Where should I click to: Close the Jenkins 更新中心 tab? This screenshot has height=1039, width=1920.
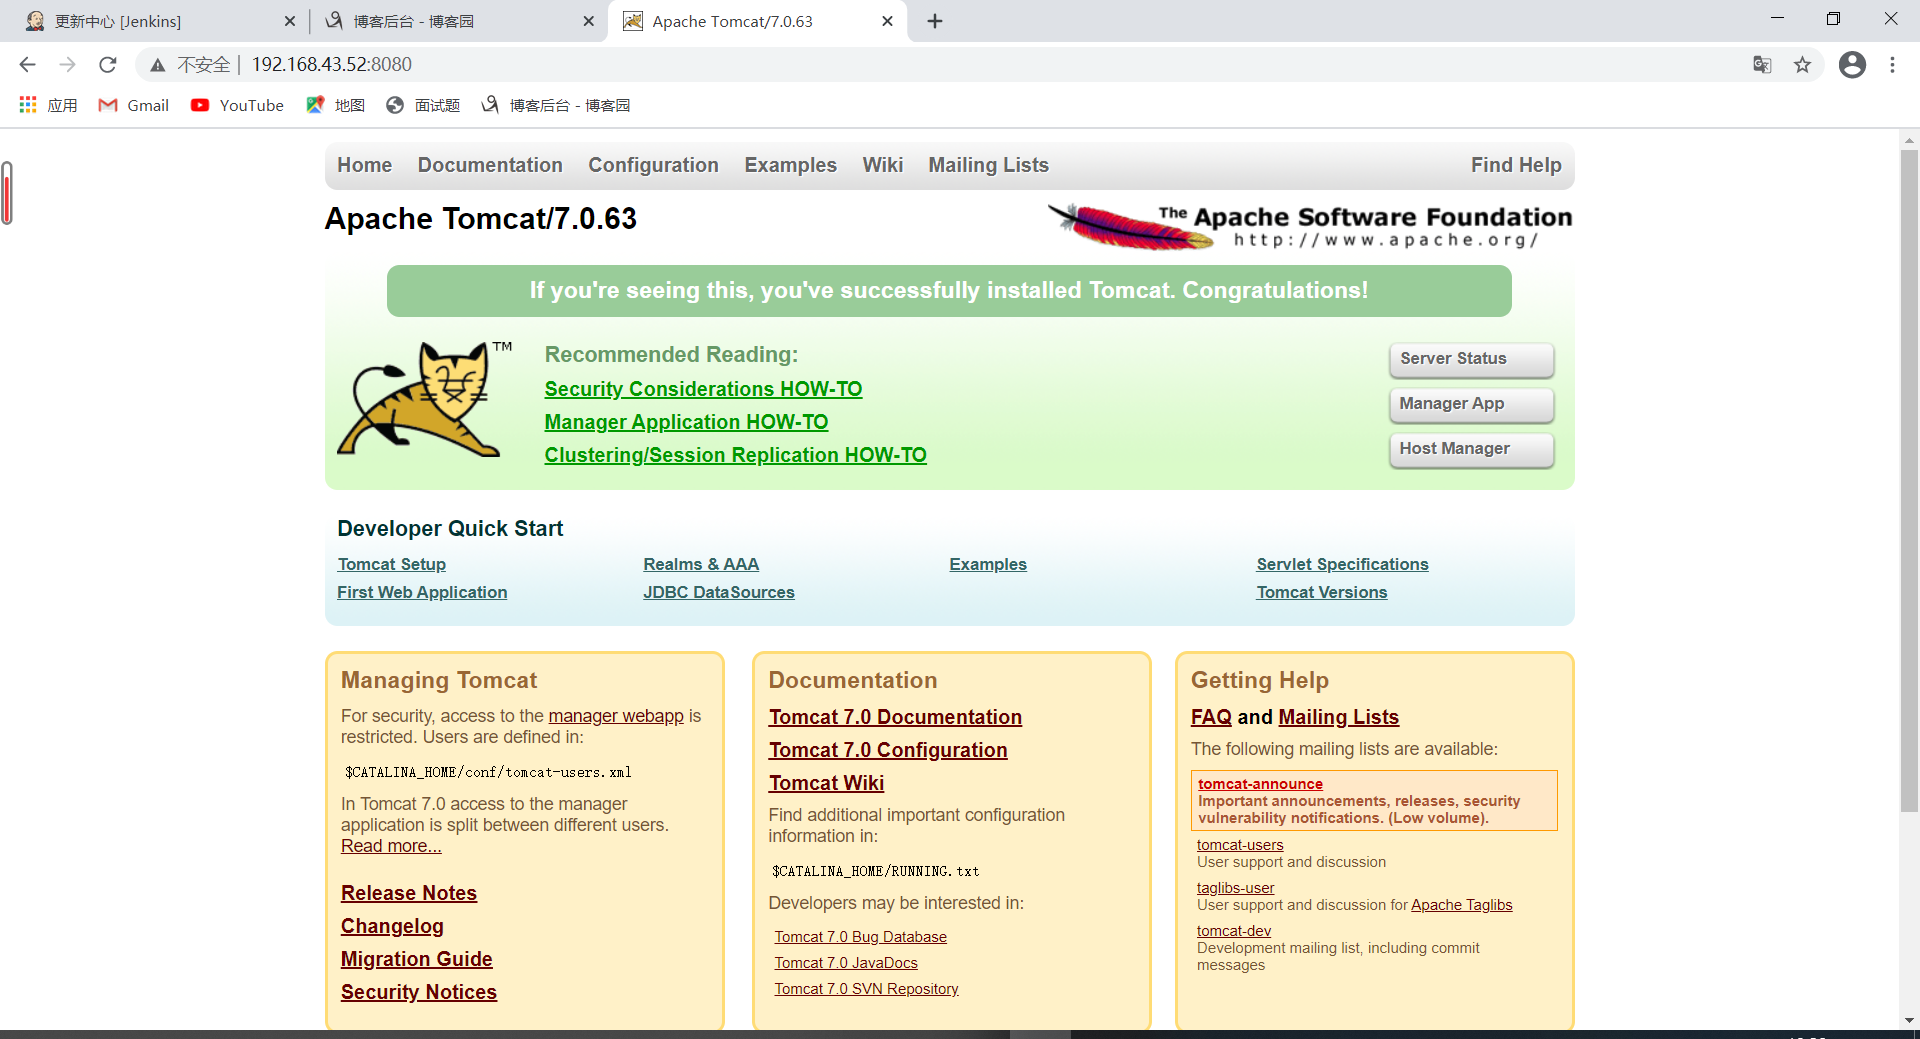click(x=290, y=21)
